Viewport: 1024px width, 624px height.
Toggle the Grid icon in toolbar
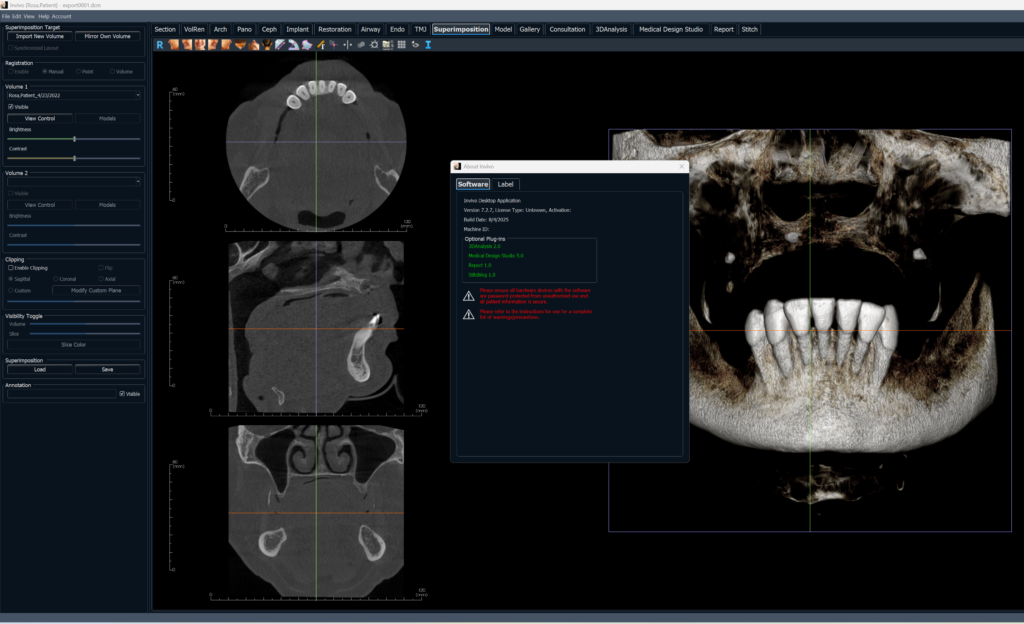(401, 44)
